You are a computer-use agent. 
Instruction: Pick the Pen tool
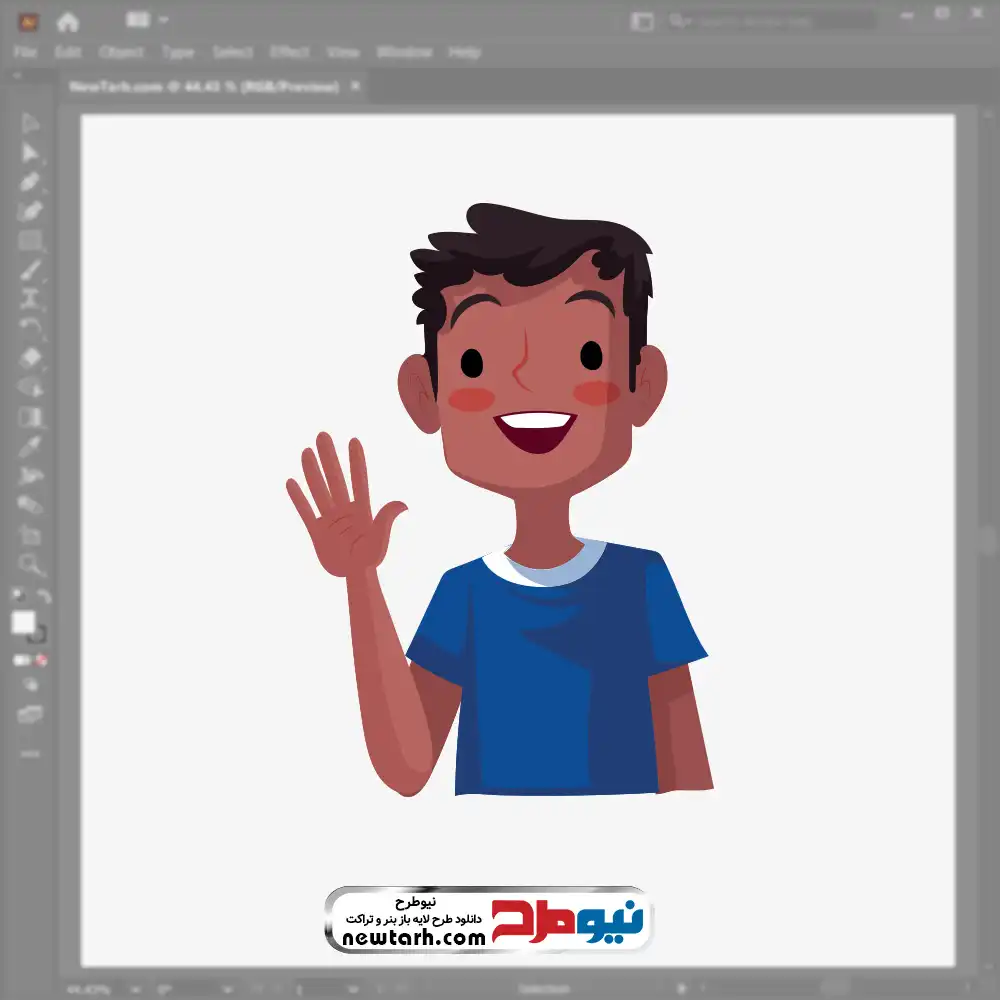pyautogui.click(x=30, y=182)
